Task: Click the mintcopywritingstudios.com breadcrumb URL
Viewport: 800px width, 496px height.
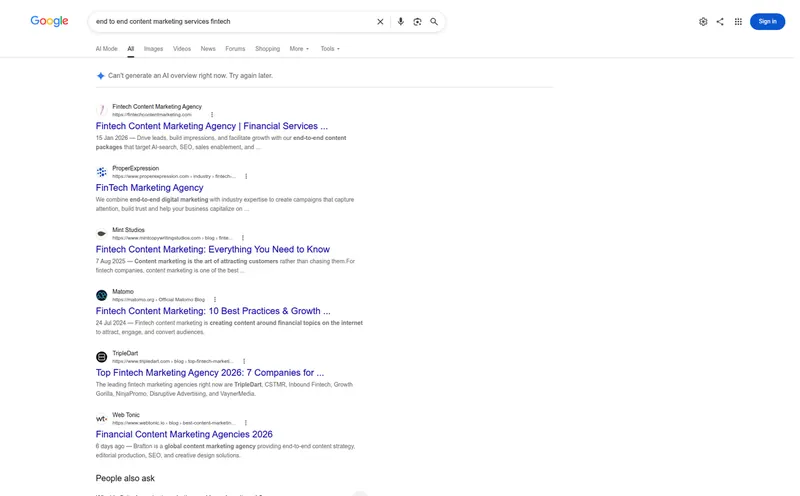Action: click(x=172, y=238)
